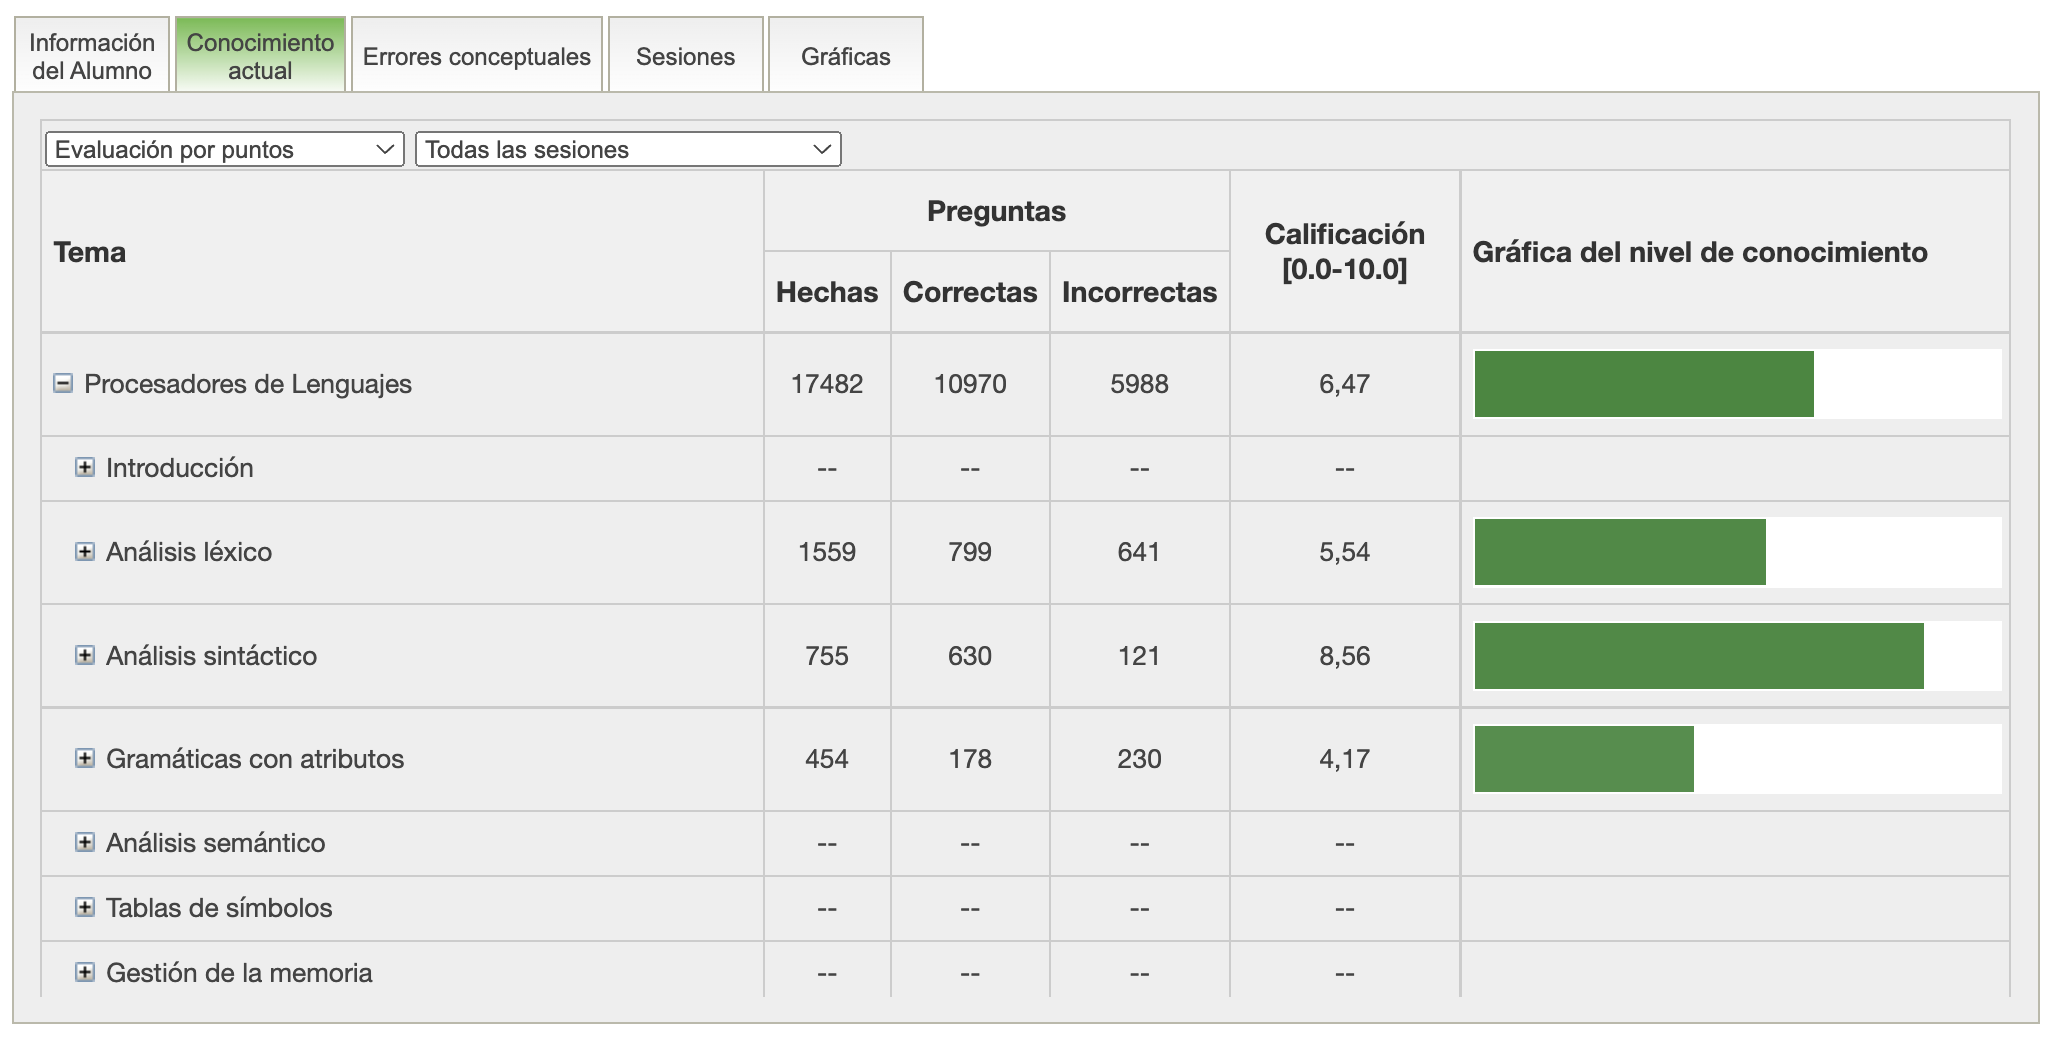Go to the Sesiones tab
The height and width of the screenshot is (1040, 2058).
pyautogui.click(x=685, y=56)
